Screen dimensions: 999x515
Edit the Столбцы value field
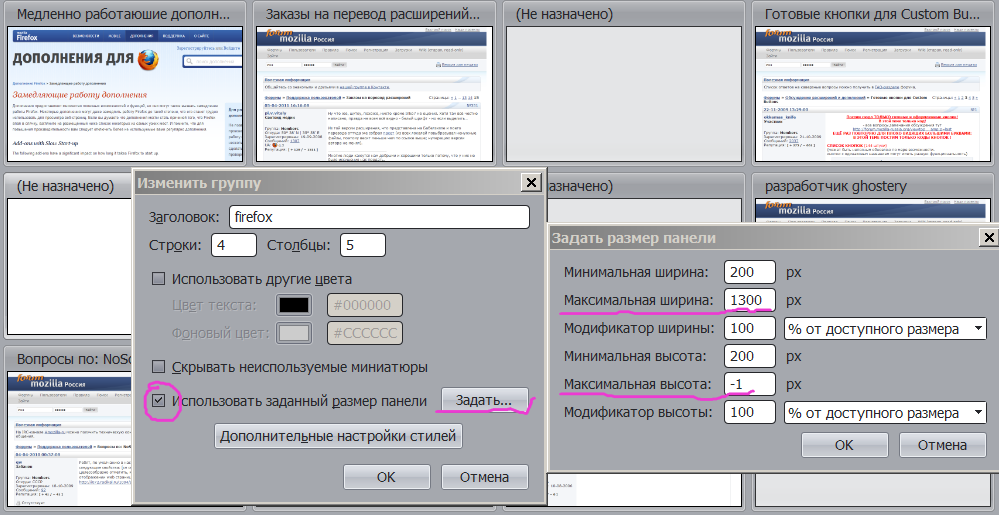pyautogui.click(x=363, y=245)
